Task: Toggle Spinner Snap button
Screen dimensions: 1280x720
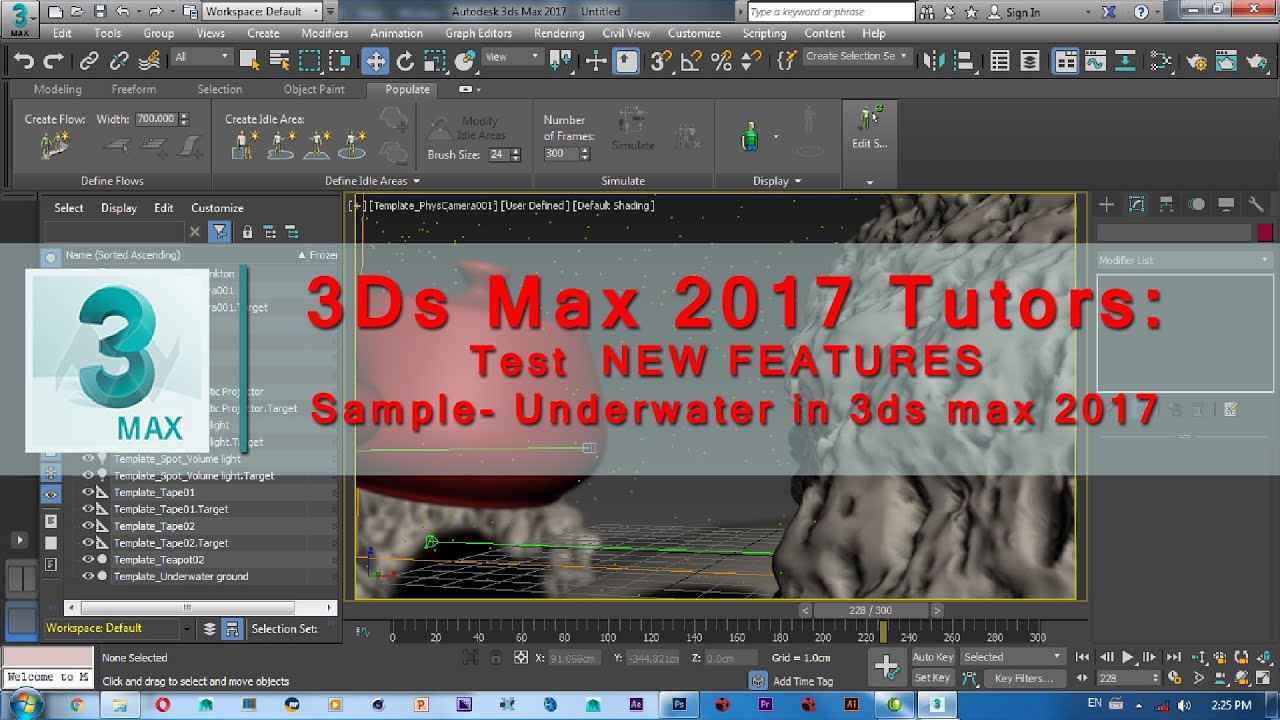Action: pyautogui.click(x=752, y=61)
